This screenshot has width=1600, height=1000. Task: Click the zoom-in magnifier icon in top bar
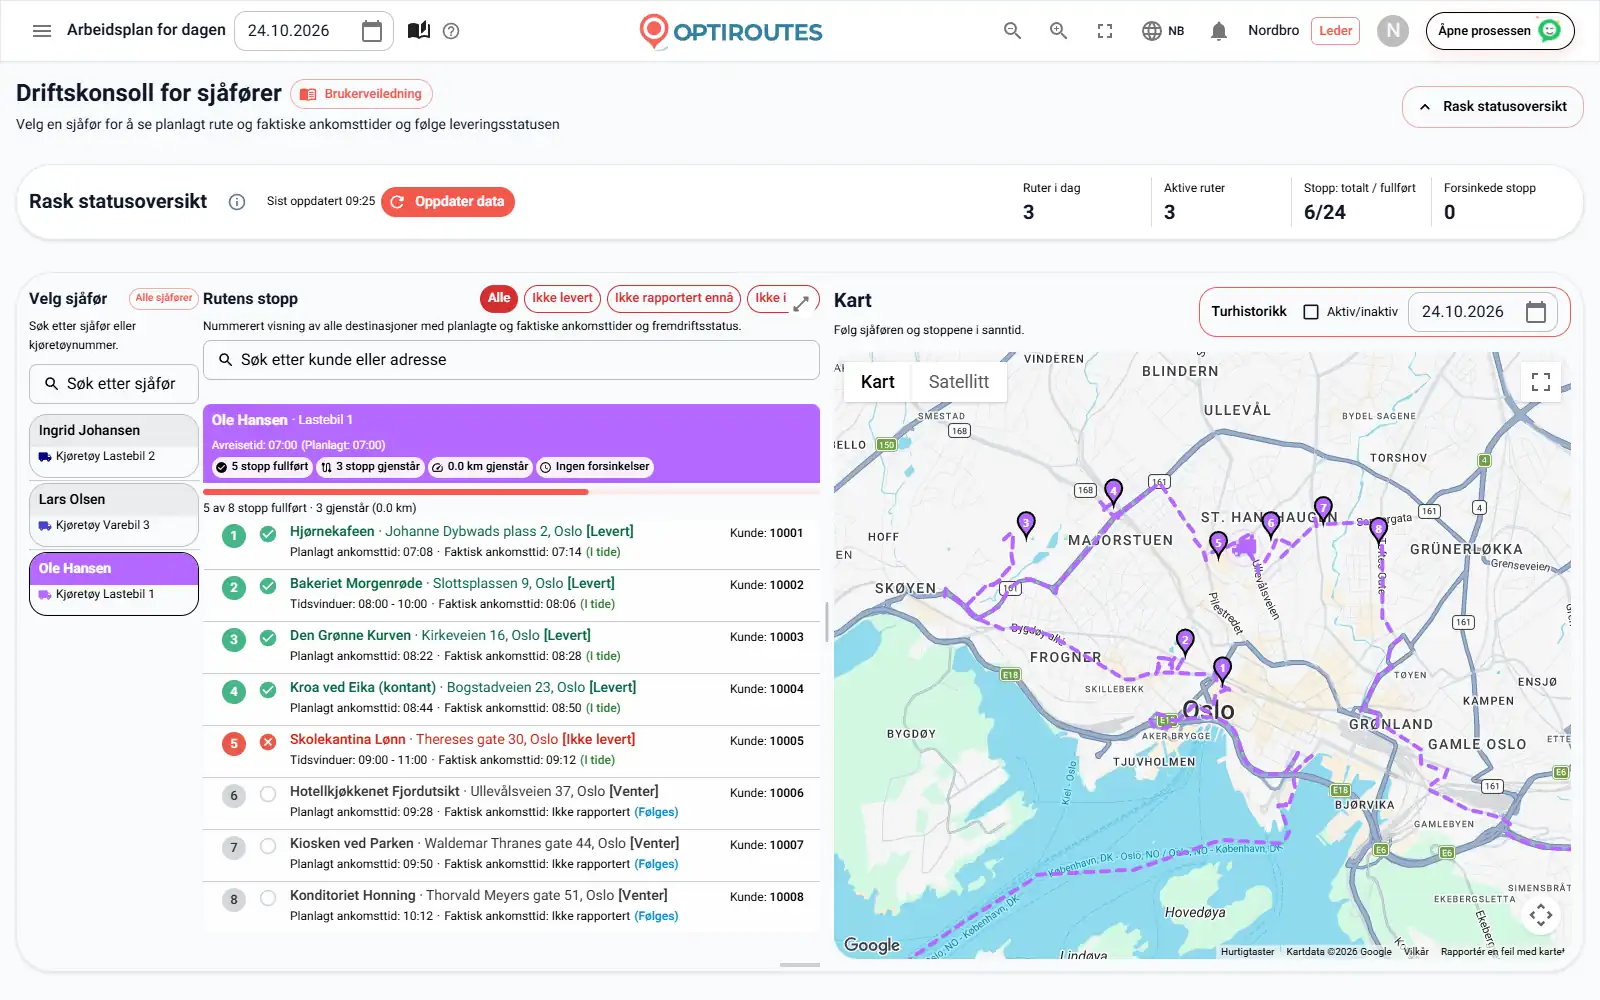[1058, 31]
